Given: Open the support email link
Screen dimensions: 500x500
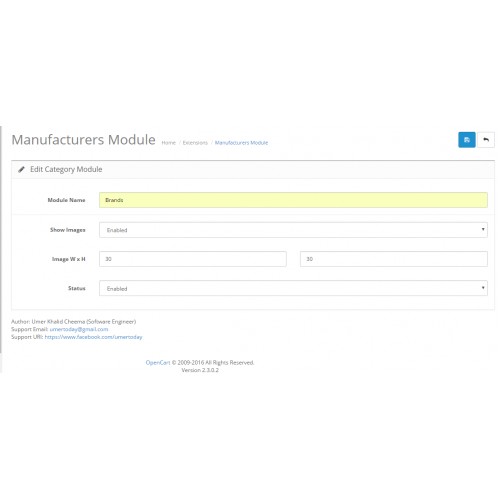Looking at the screenshot, I should 79,329.
